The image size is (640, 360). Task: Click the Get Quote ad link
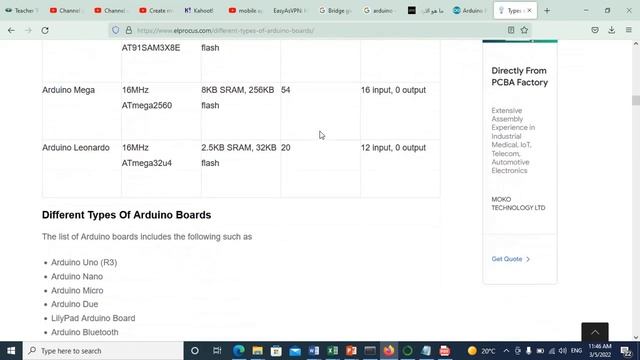[510, 259]
